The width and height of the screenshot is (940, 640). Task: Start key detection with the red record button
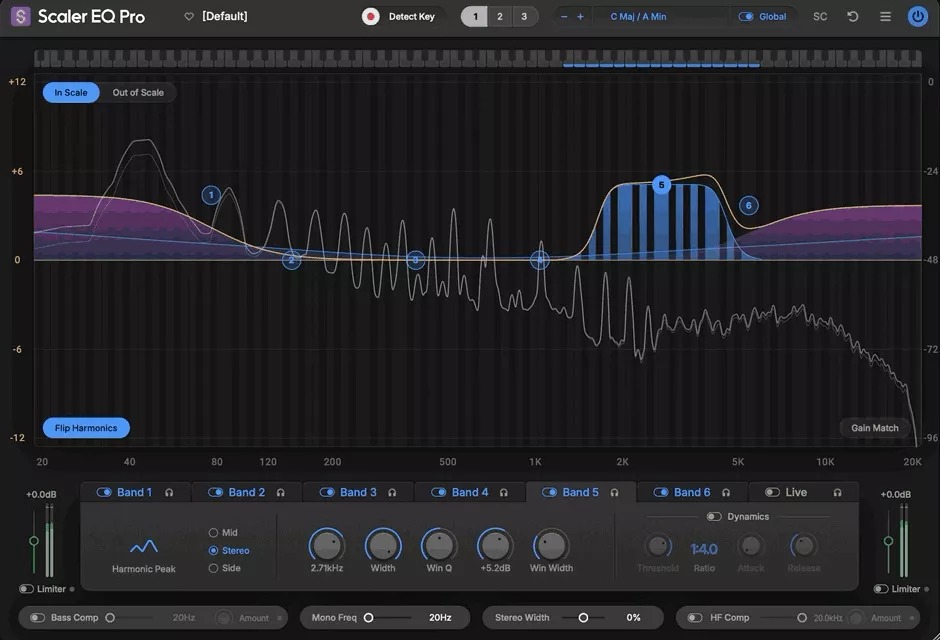tap(370, 17)
